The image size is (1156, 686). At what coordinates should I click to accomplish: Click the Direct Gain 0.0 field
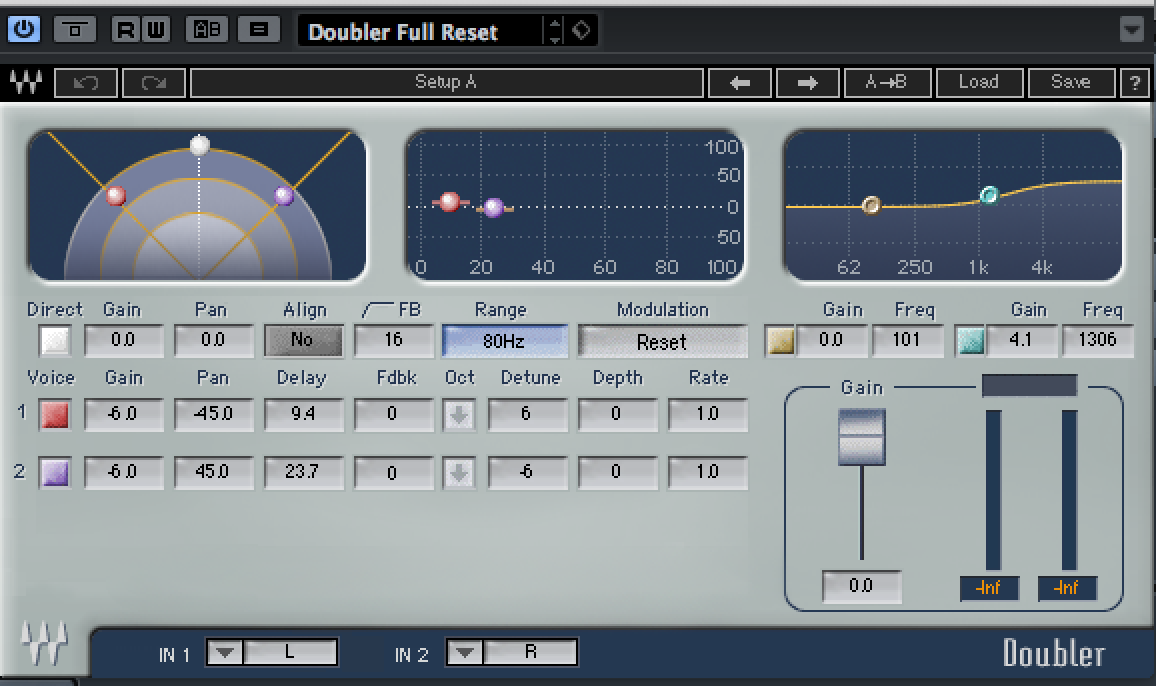(123, 340)
